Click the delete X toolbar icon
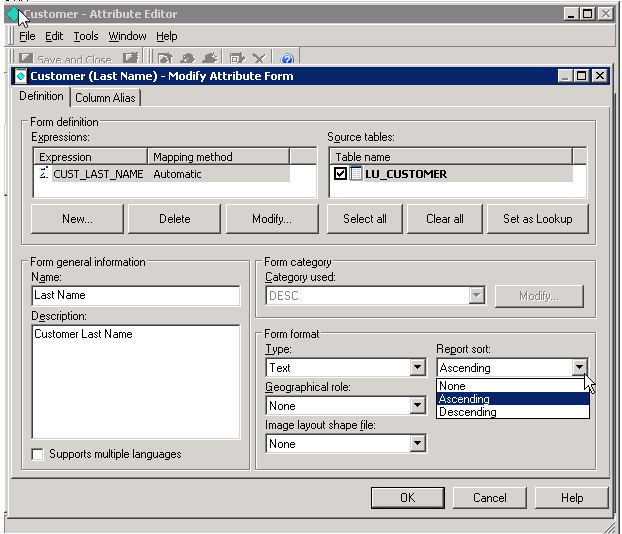Image resolution: width=622 pixels, height=534 pixels. [x=259, y=60]
